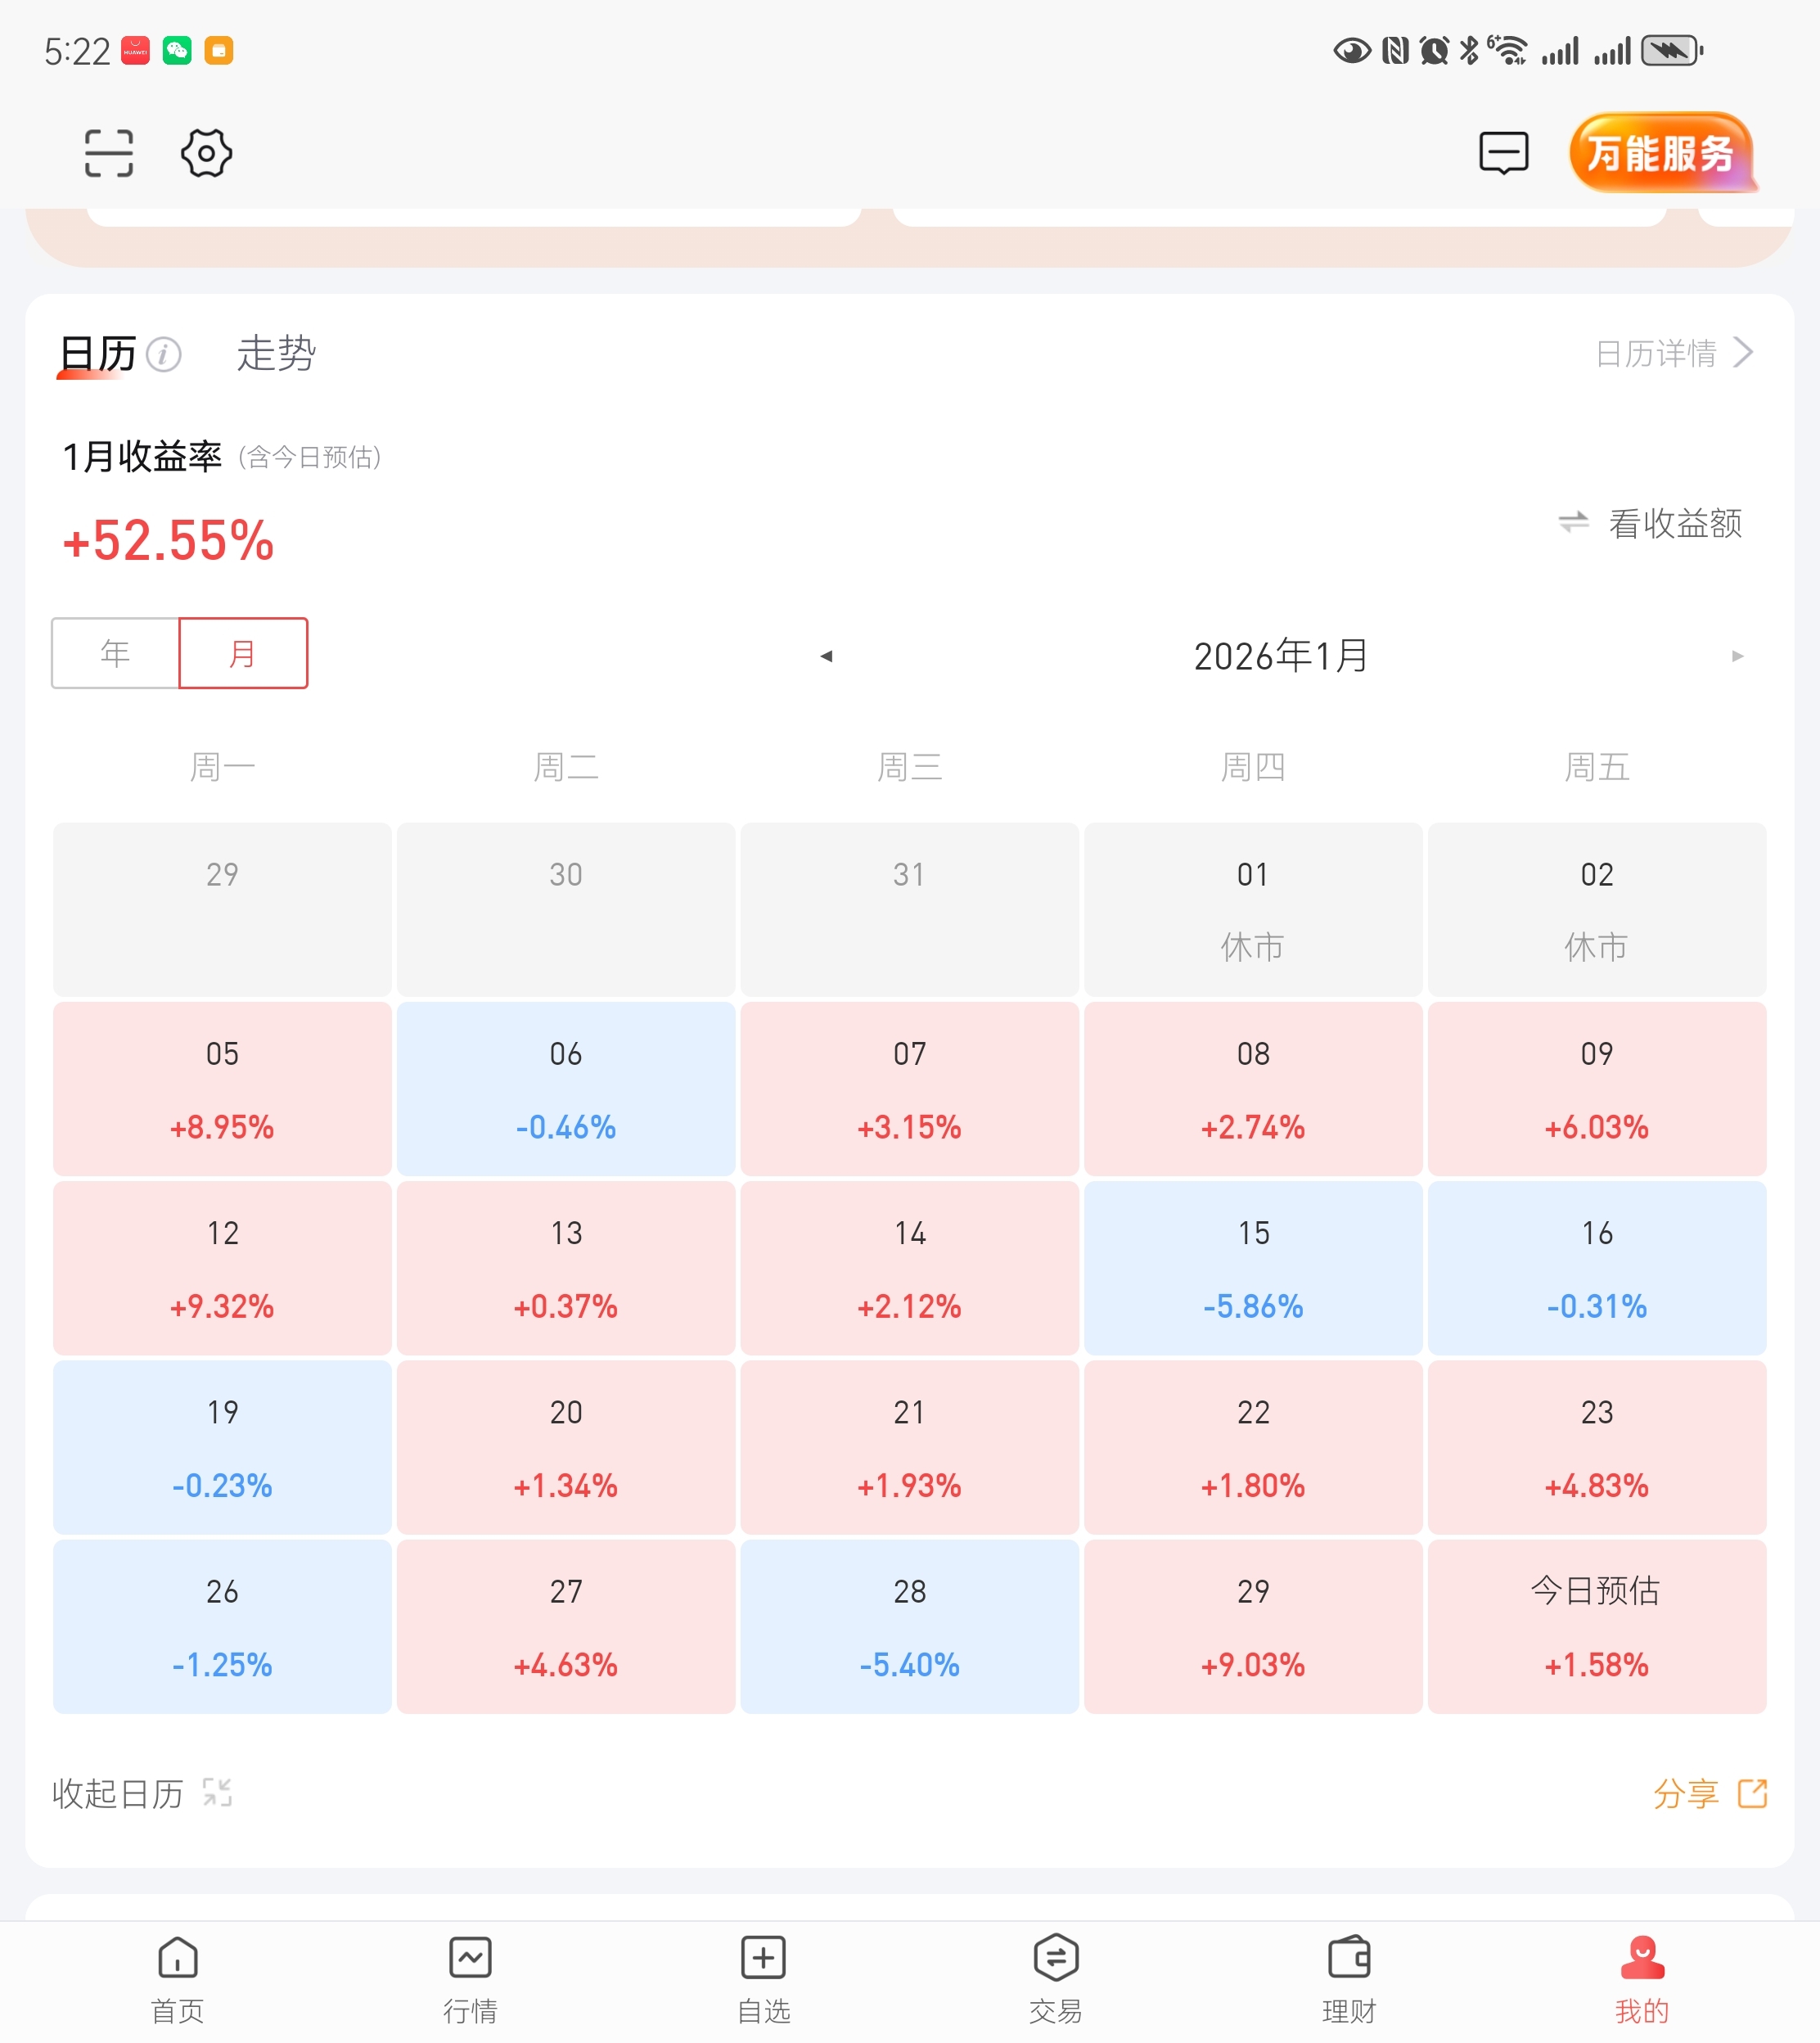
Task: Tap the calendar info icon
Action: (164, 354)
